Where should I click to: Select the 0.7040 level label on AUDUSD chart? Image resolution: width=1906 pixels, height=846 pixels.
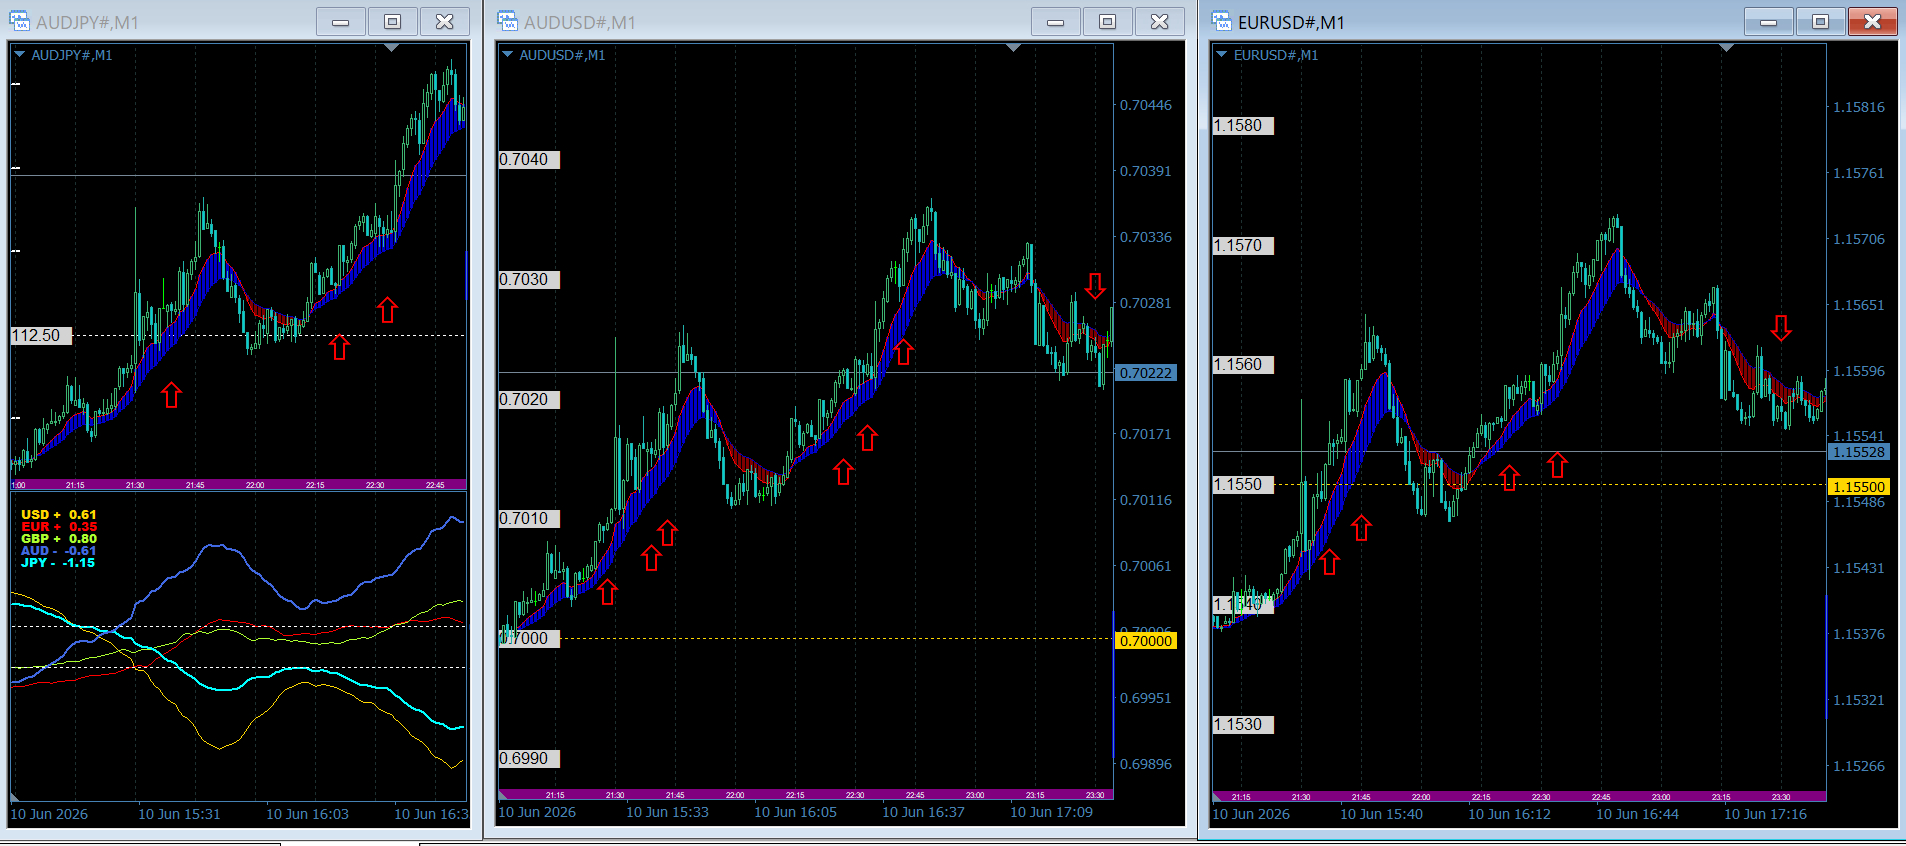tap(529, 160)
